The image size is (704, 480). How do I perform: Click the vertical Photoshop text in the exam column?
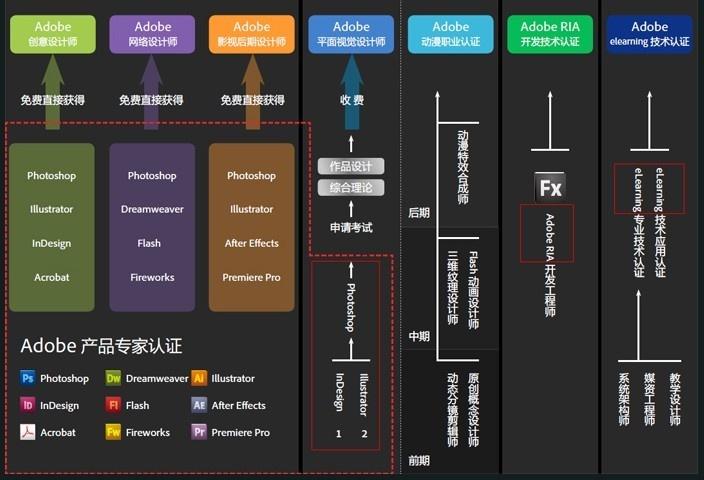tap(351, 308)
